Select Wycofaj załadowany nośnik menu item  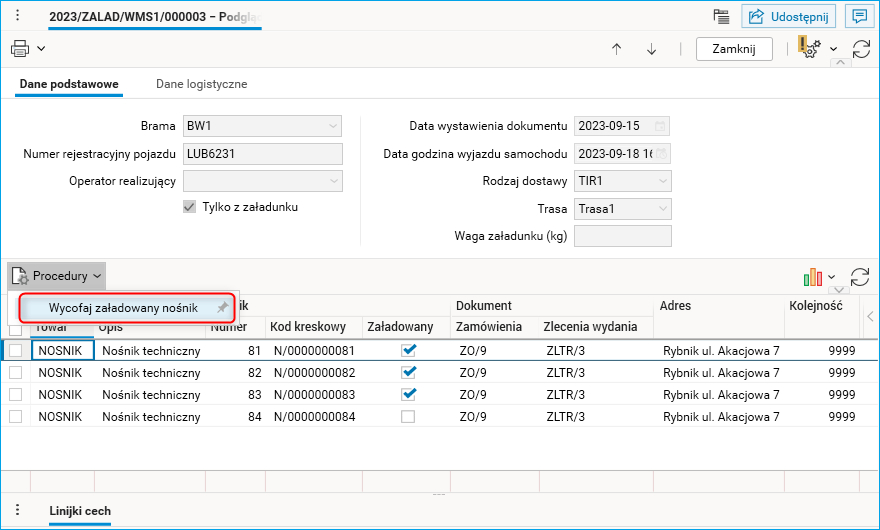124,308
